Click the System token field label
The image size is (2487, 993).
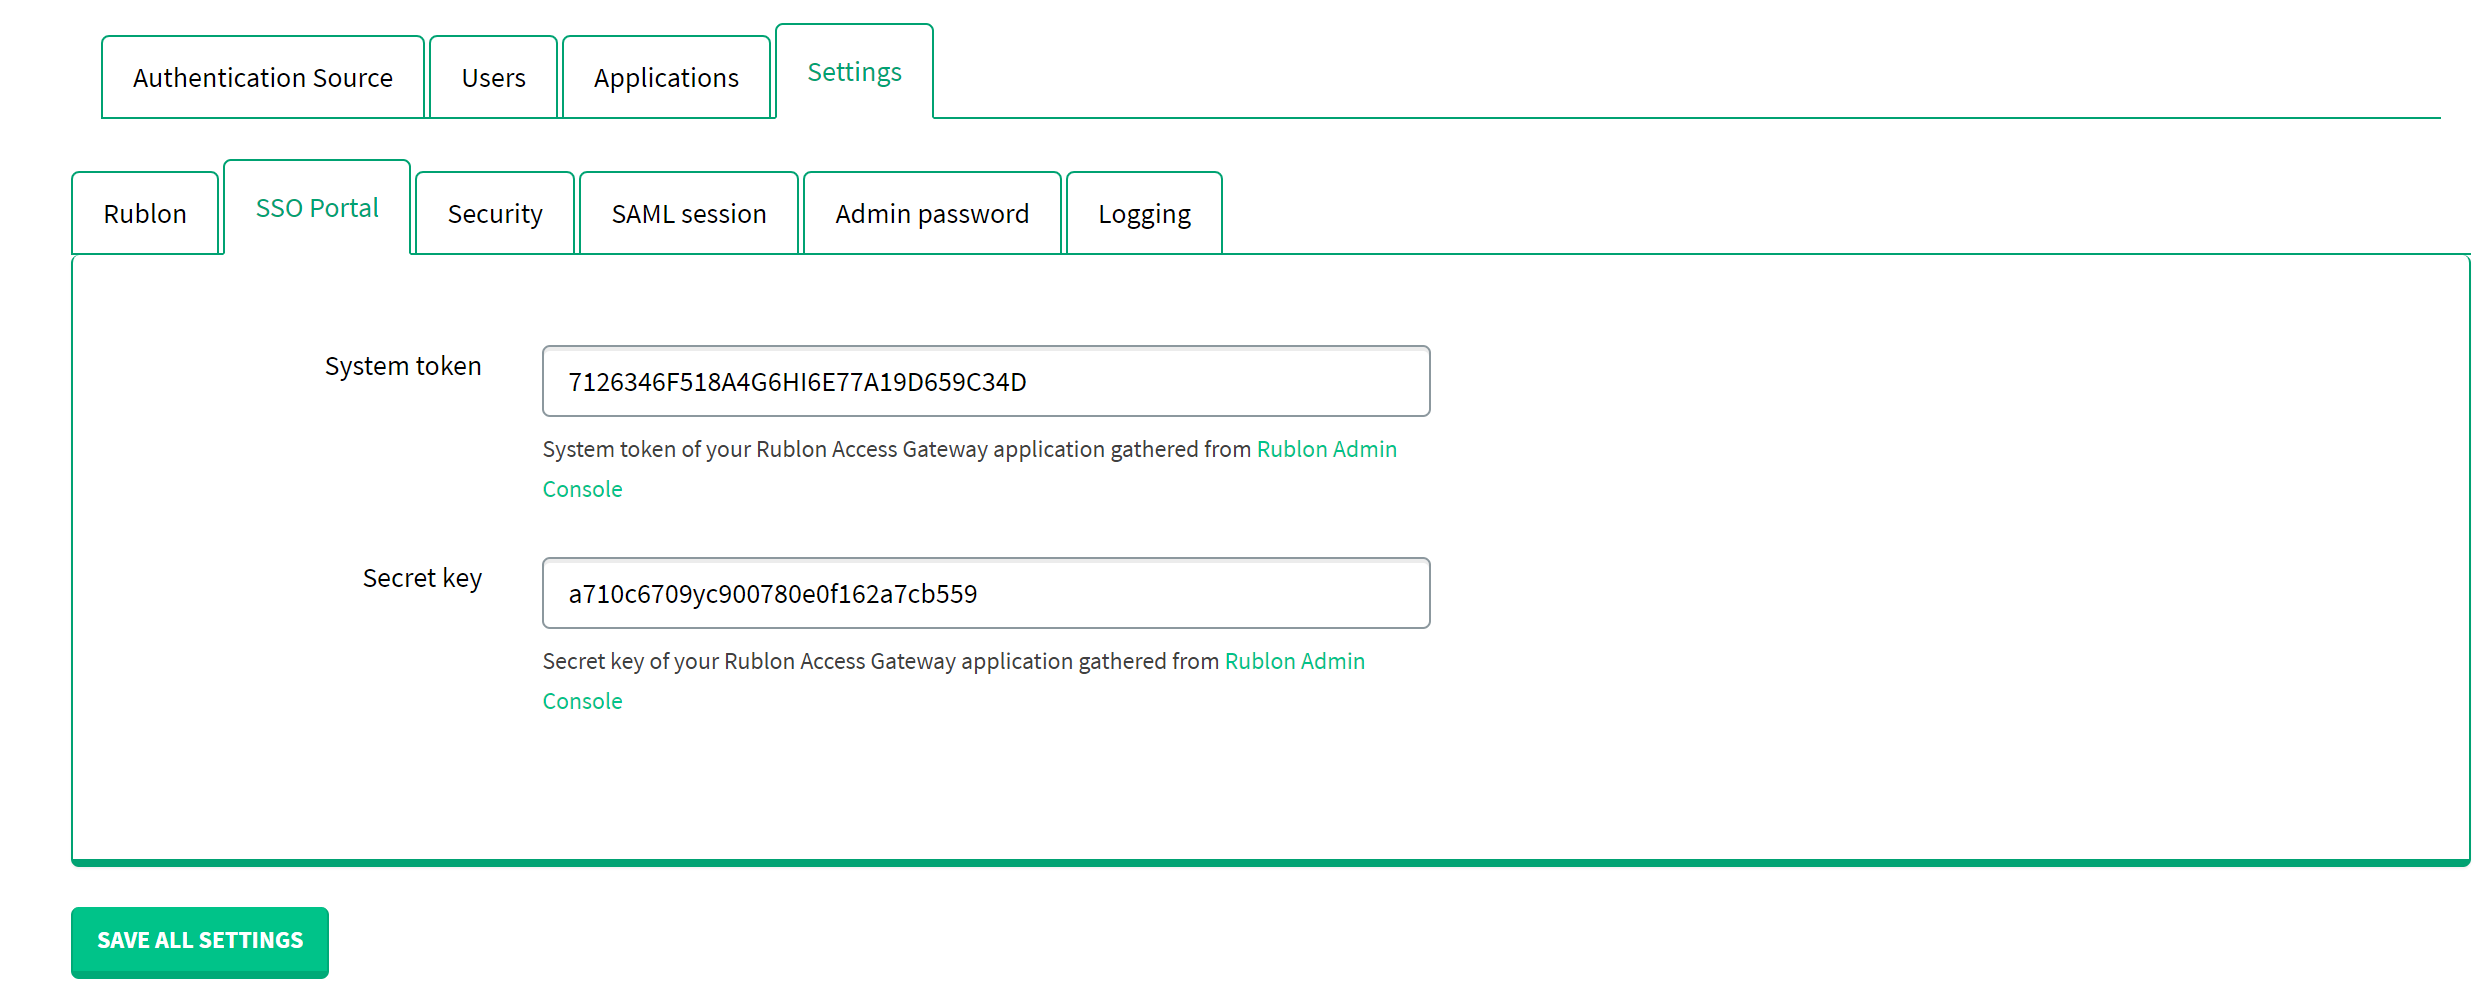[x=403, y=366]
